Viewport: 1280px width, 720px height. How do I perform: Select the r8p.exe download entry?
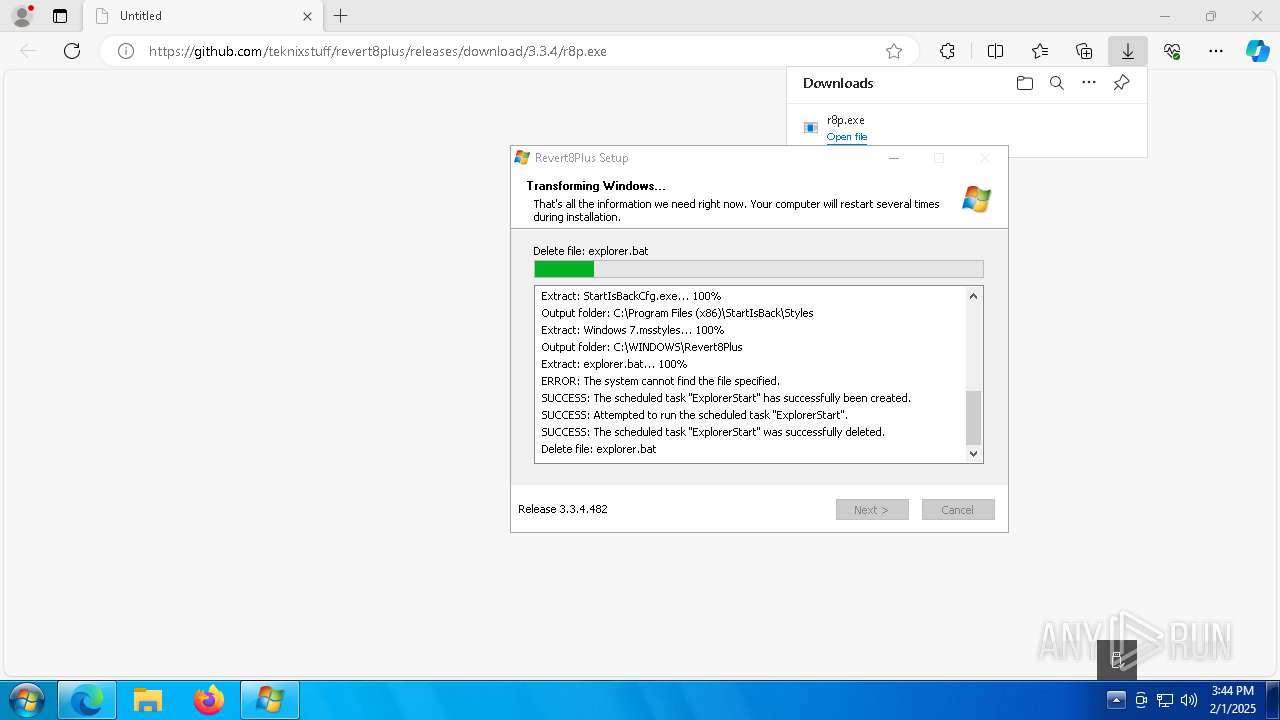point(966,128)
